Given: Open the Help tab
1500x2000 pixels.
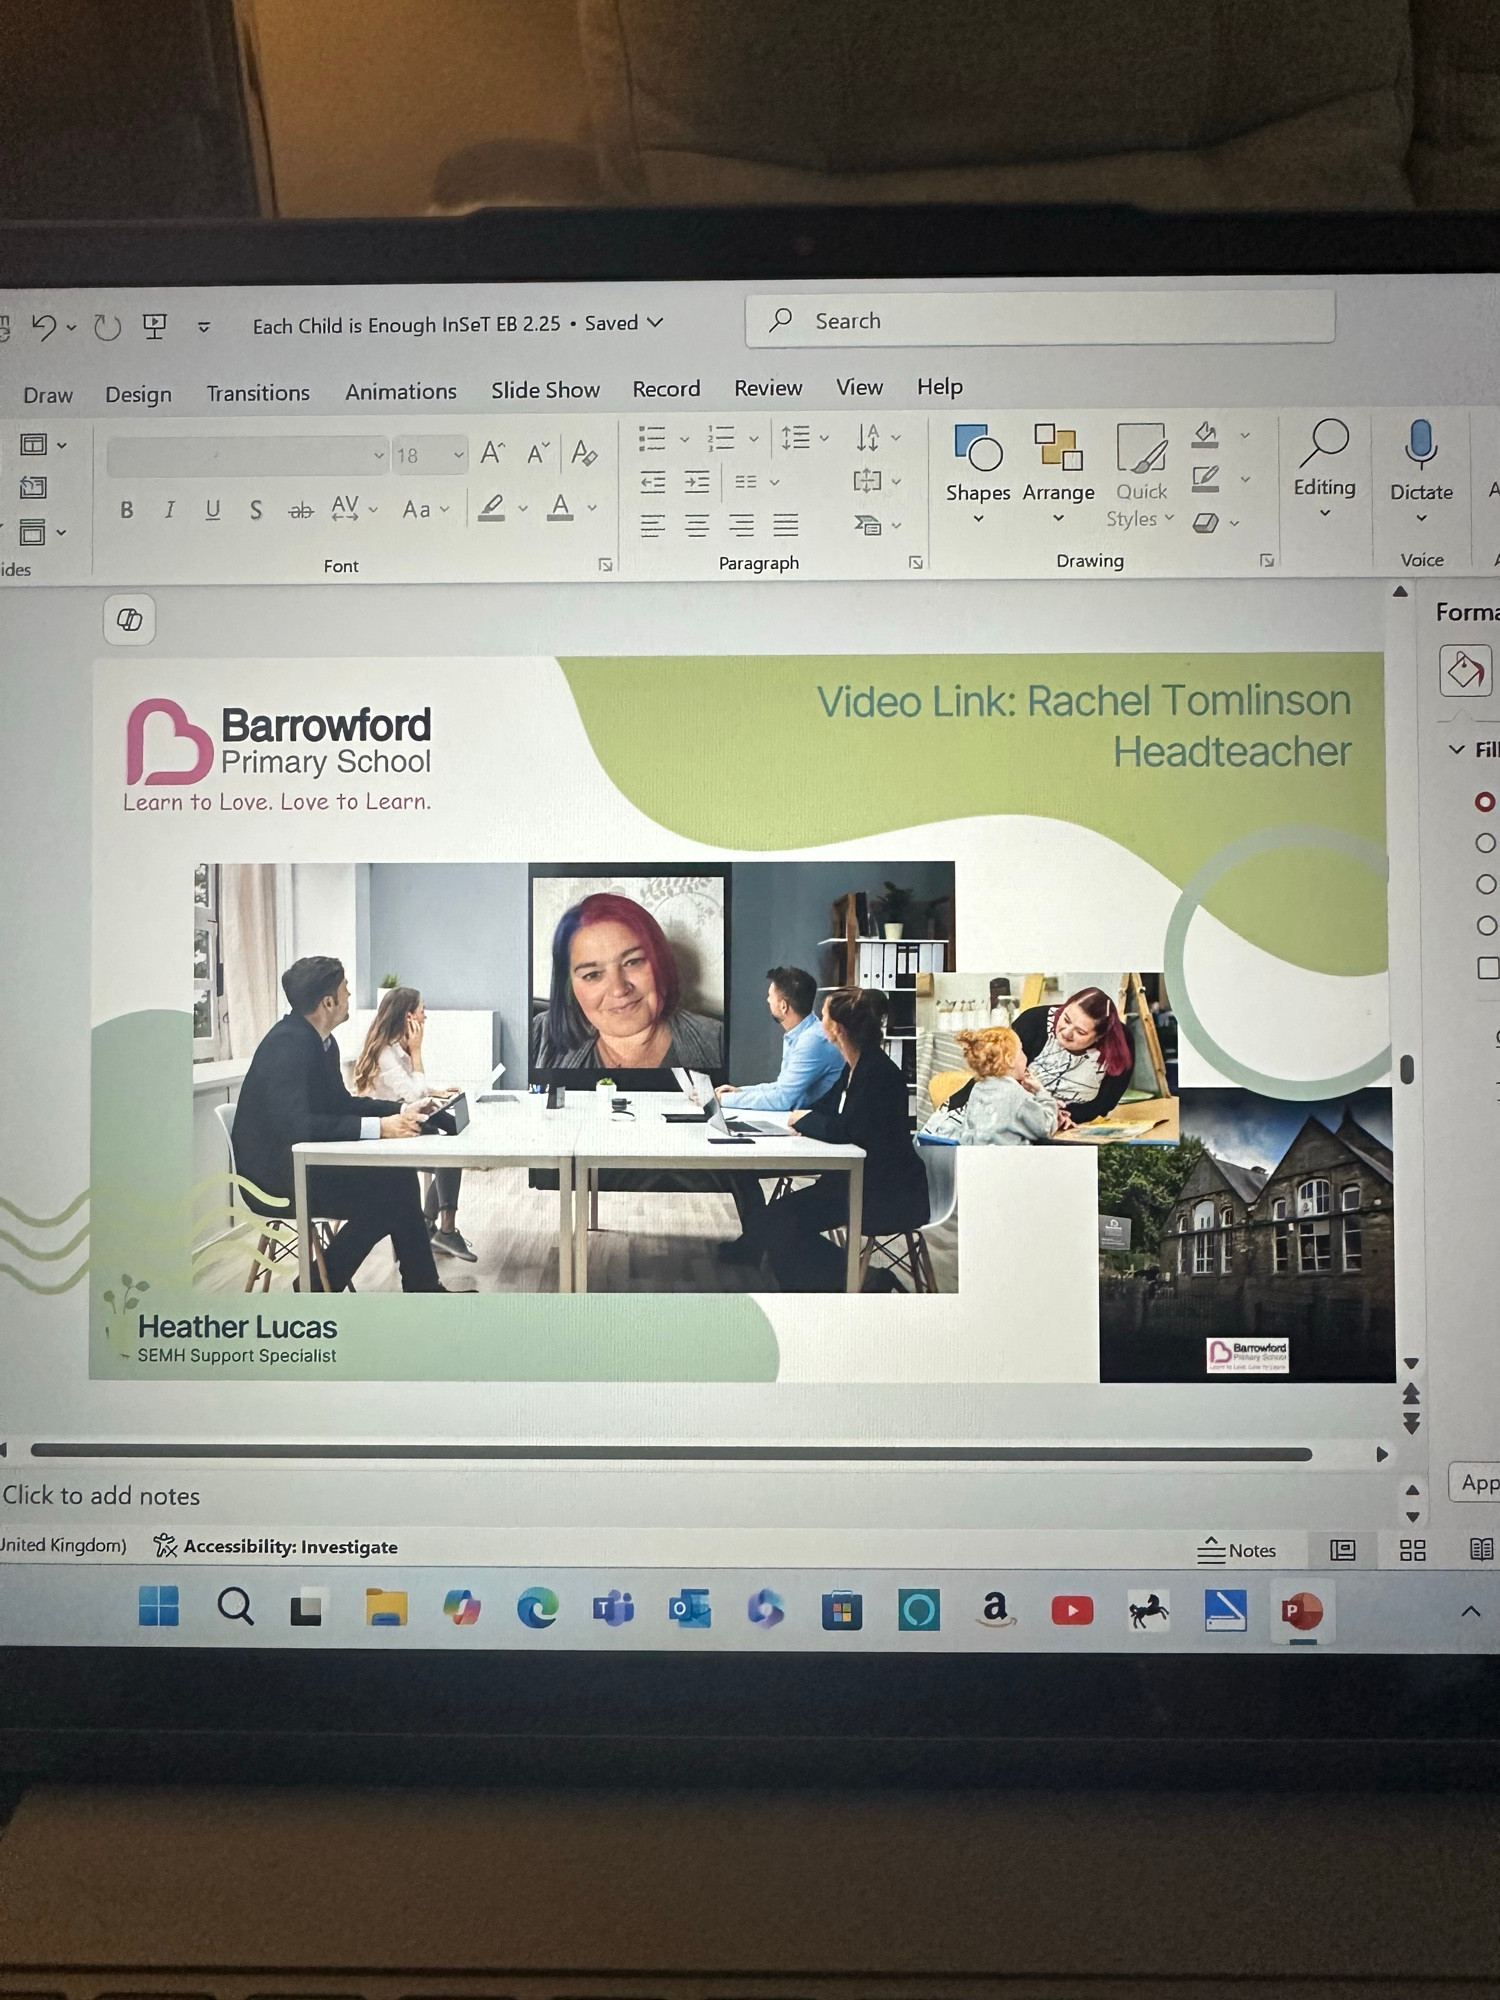Looking at the screenshot, I should [939, 386].
